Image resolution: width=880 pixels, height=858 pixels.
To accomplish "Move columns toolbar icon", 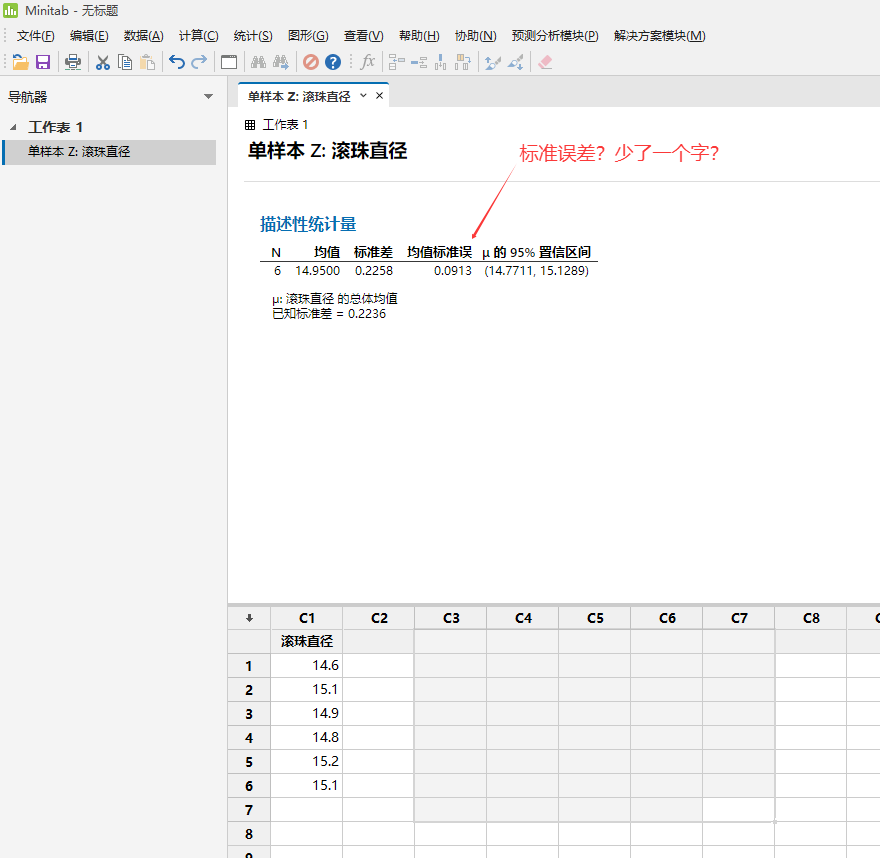I will tap(463, 62).
